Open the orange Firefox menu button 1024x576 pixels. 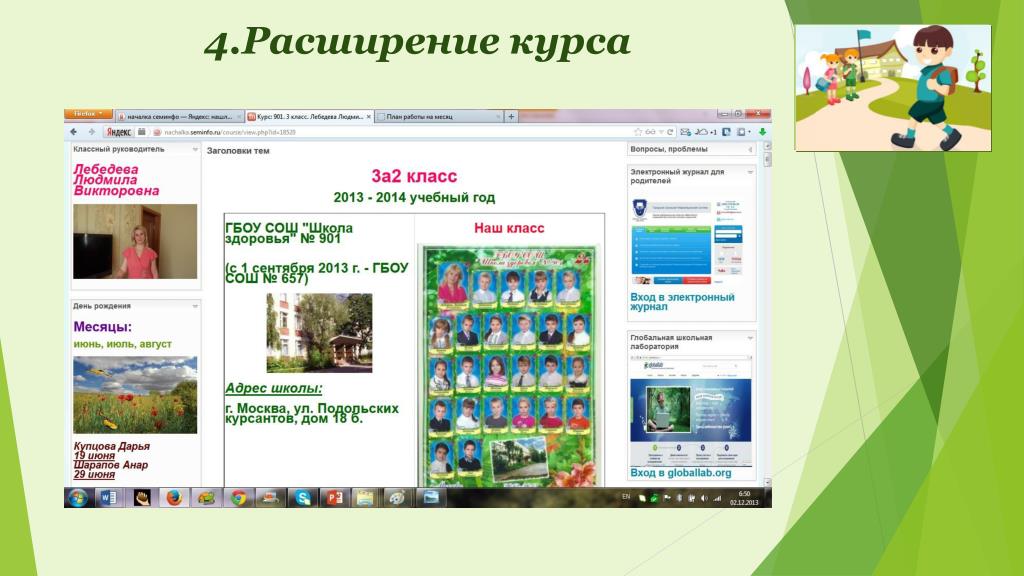89,115
